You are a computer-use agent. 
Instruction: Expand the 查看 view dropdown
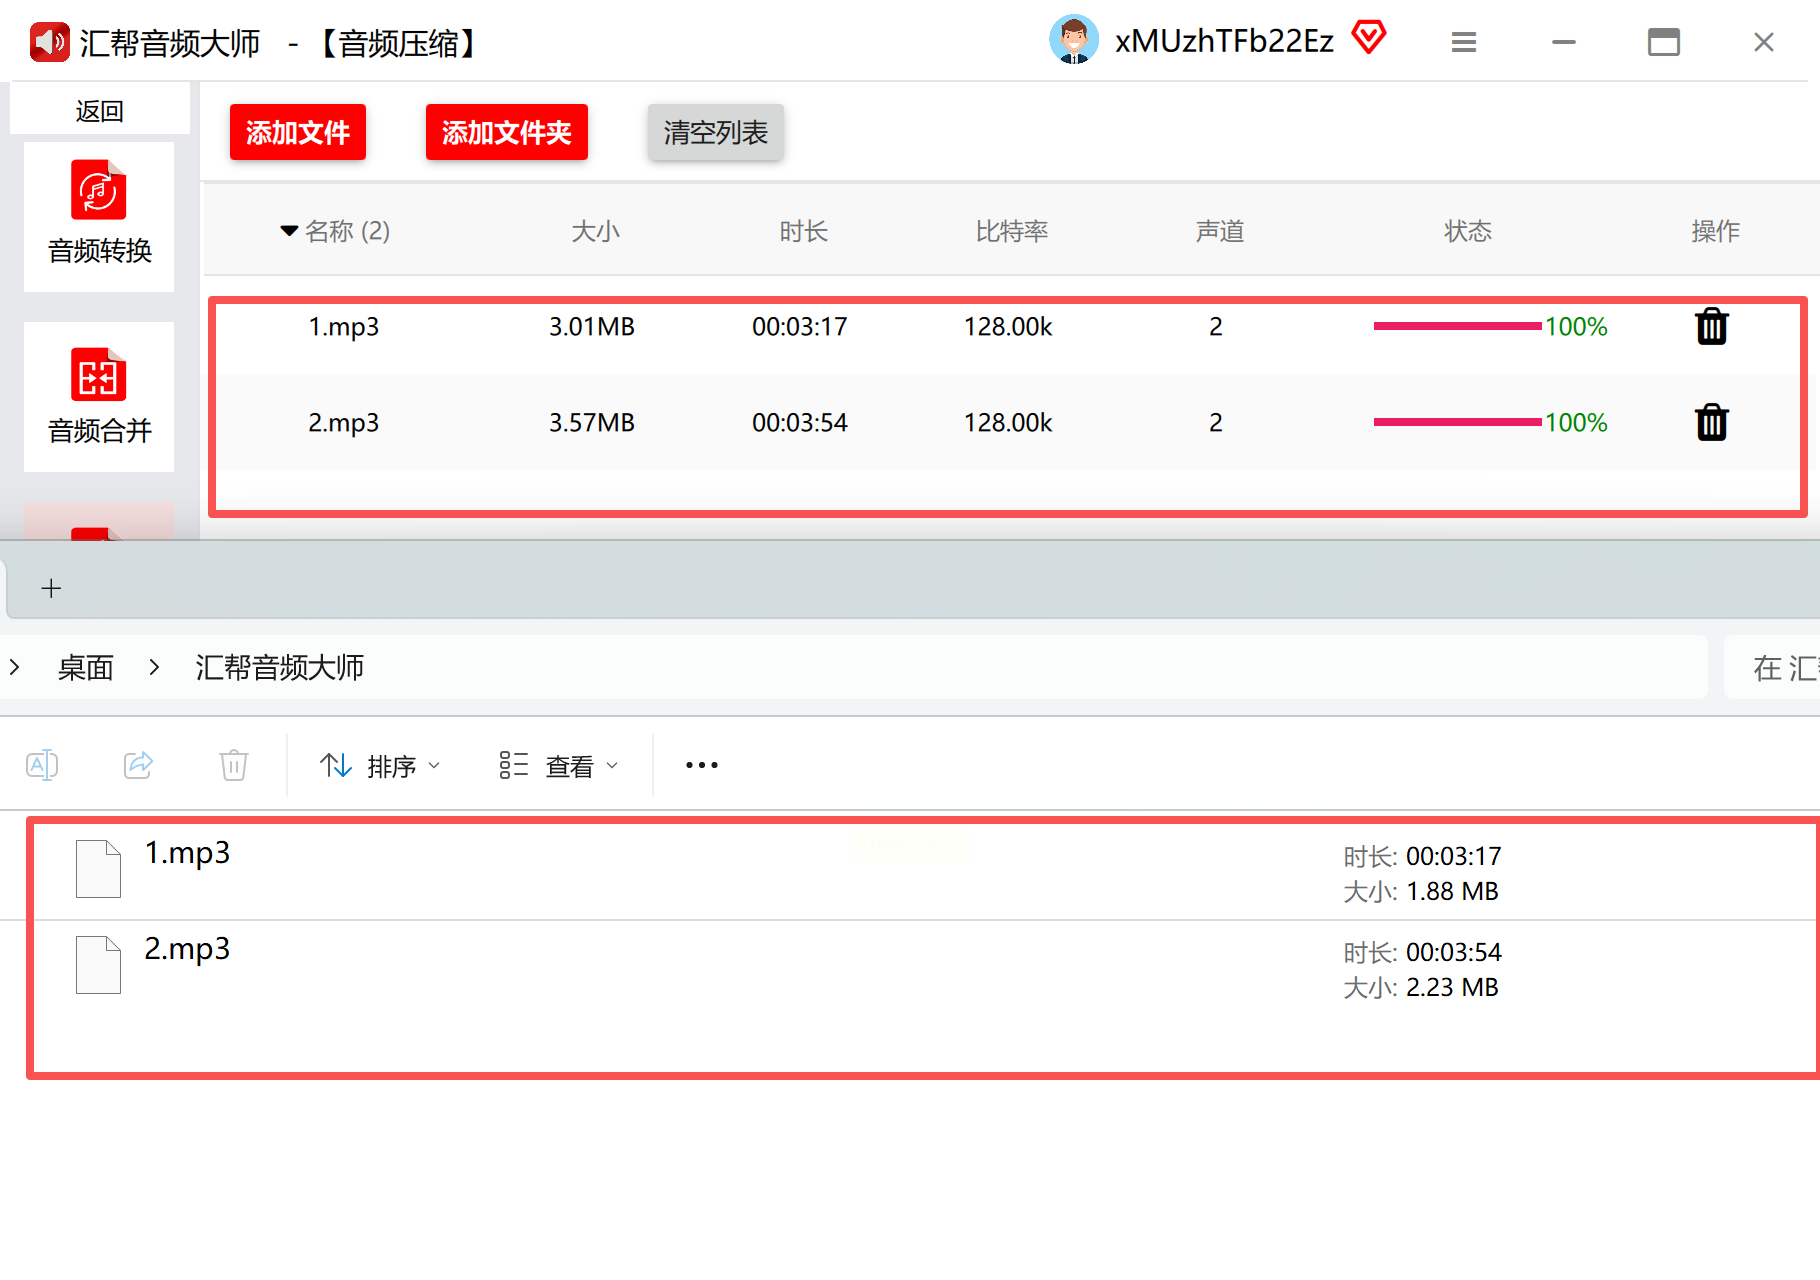coord(559,766)
